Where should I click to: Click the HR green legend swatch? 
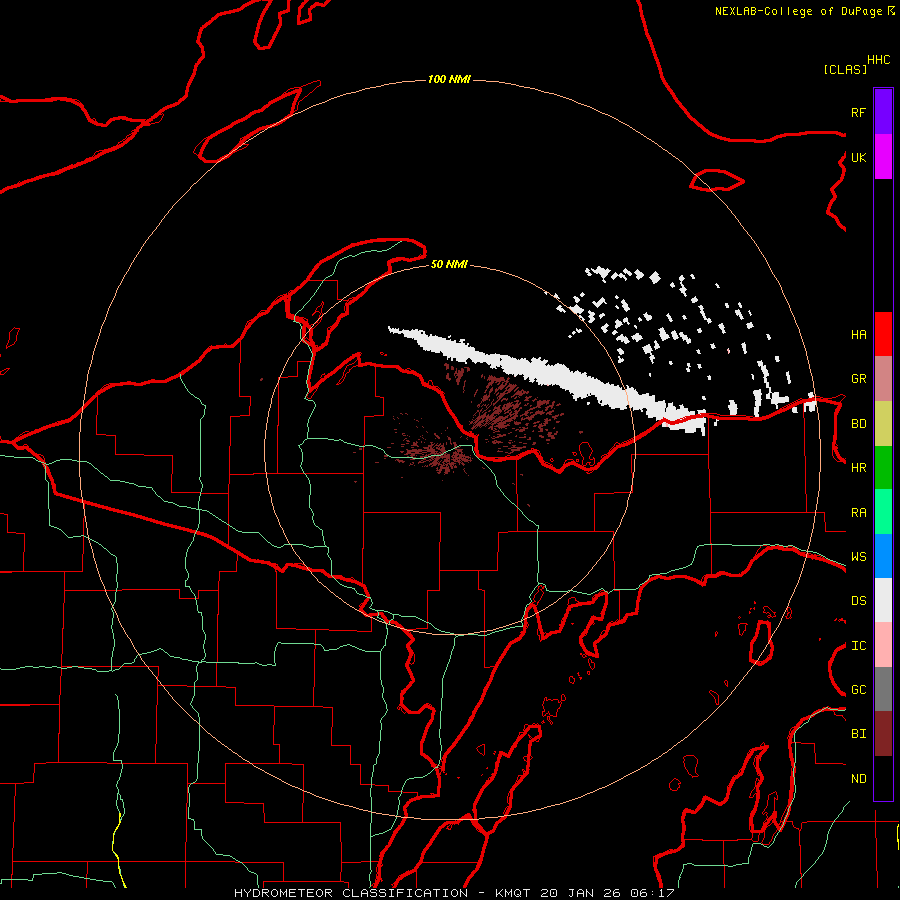coord(883,468)
